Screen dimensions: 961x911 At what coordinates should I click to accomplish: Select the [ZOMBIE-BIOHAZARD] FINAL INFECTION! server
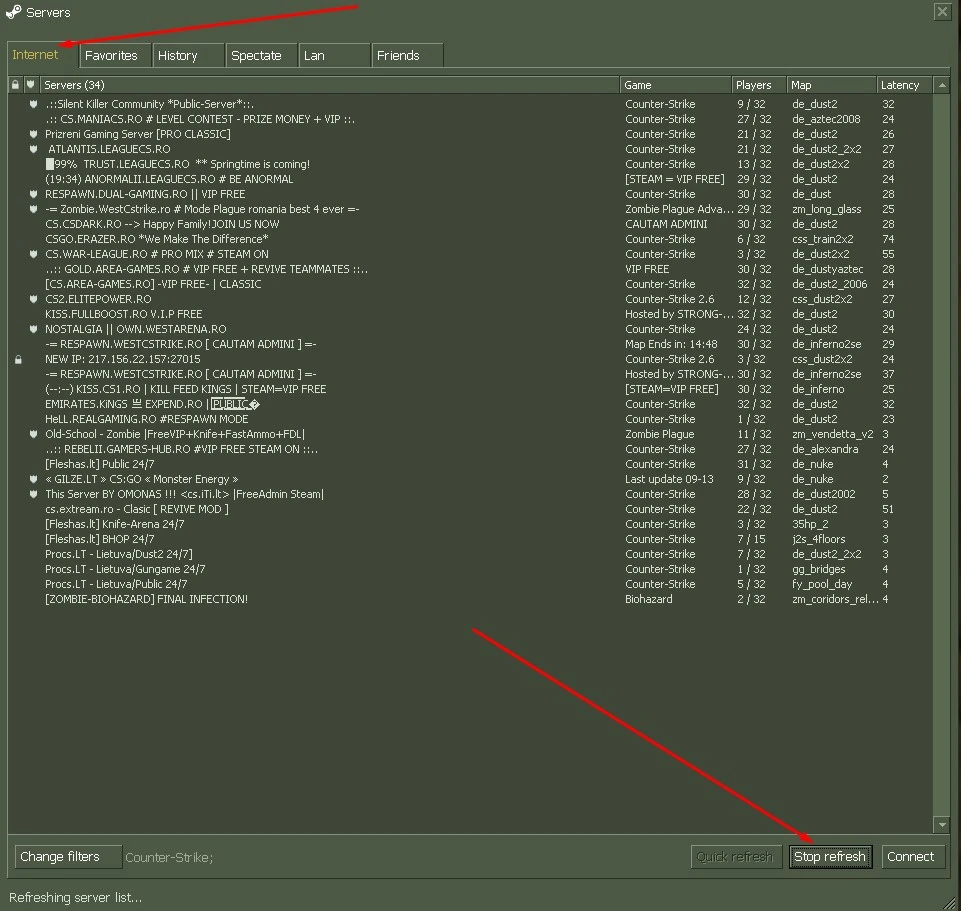click(x=470, y=600)
